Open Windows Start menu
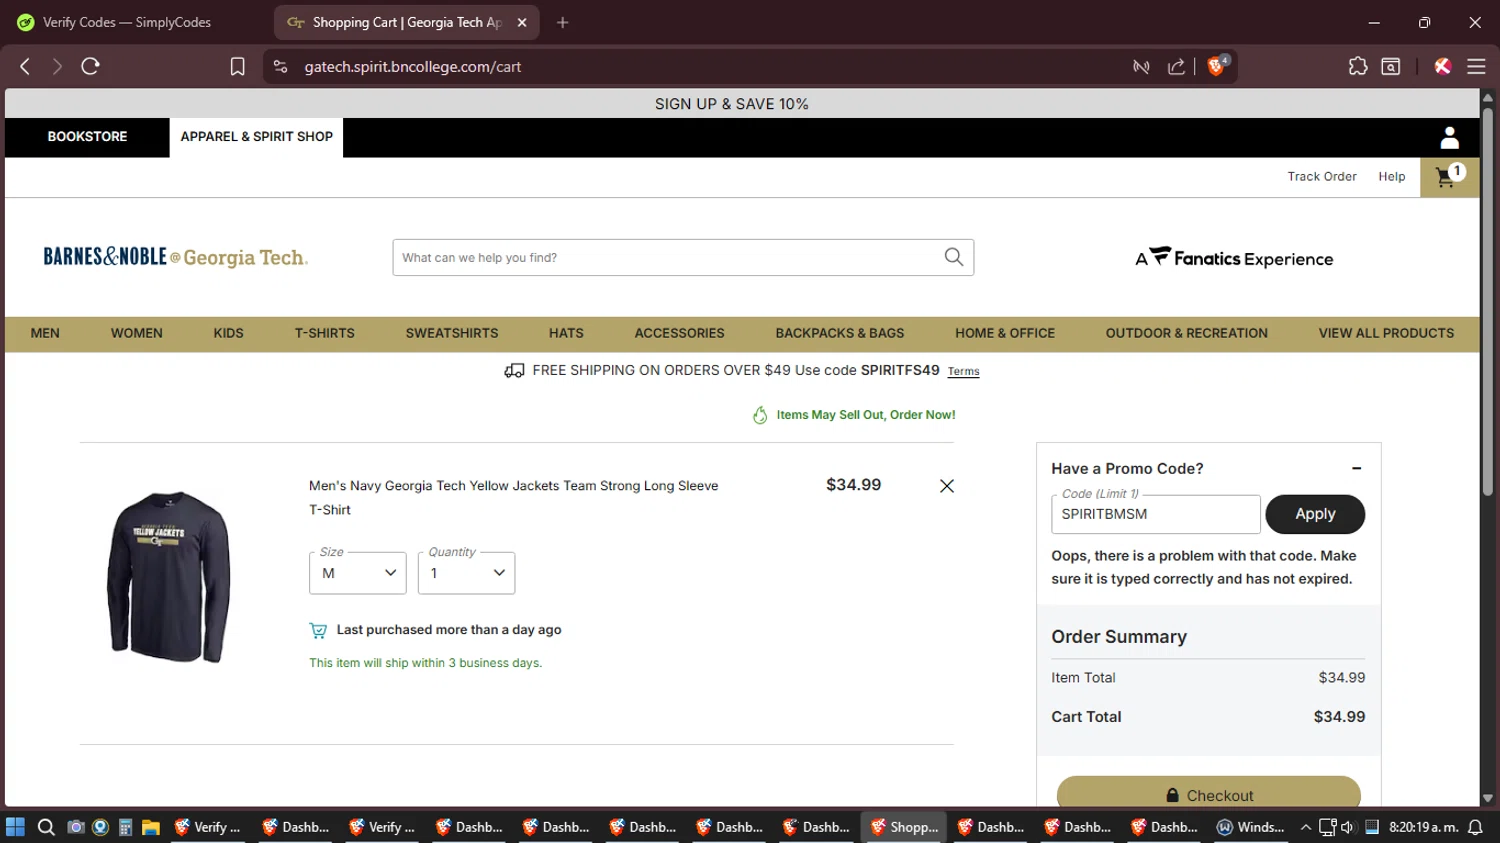 (x=15, y=827)
